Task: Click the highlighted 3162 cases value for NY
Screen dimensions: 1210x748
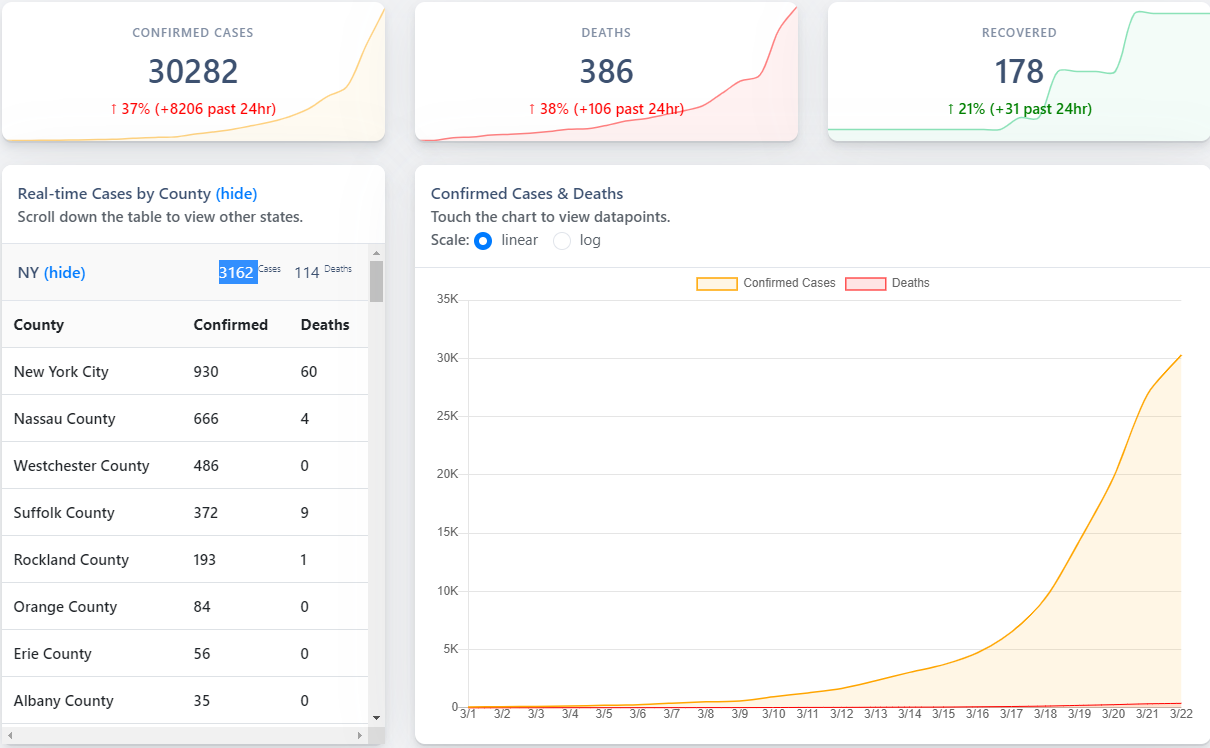Action: 238,272
